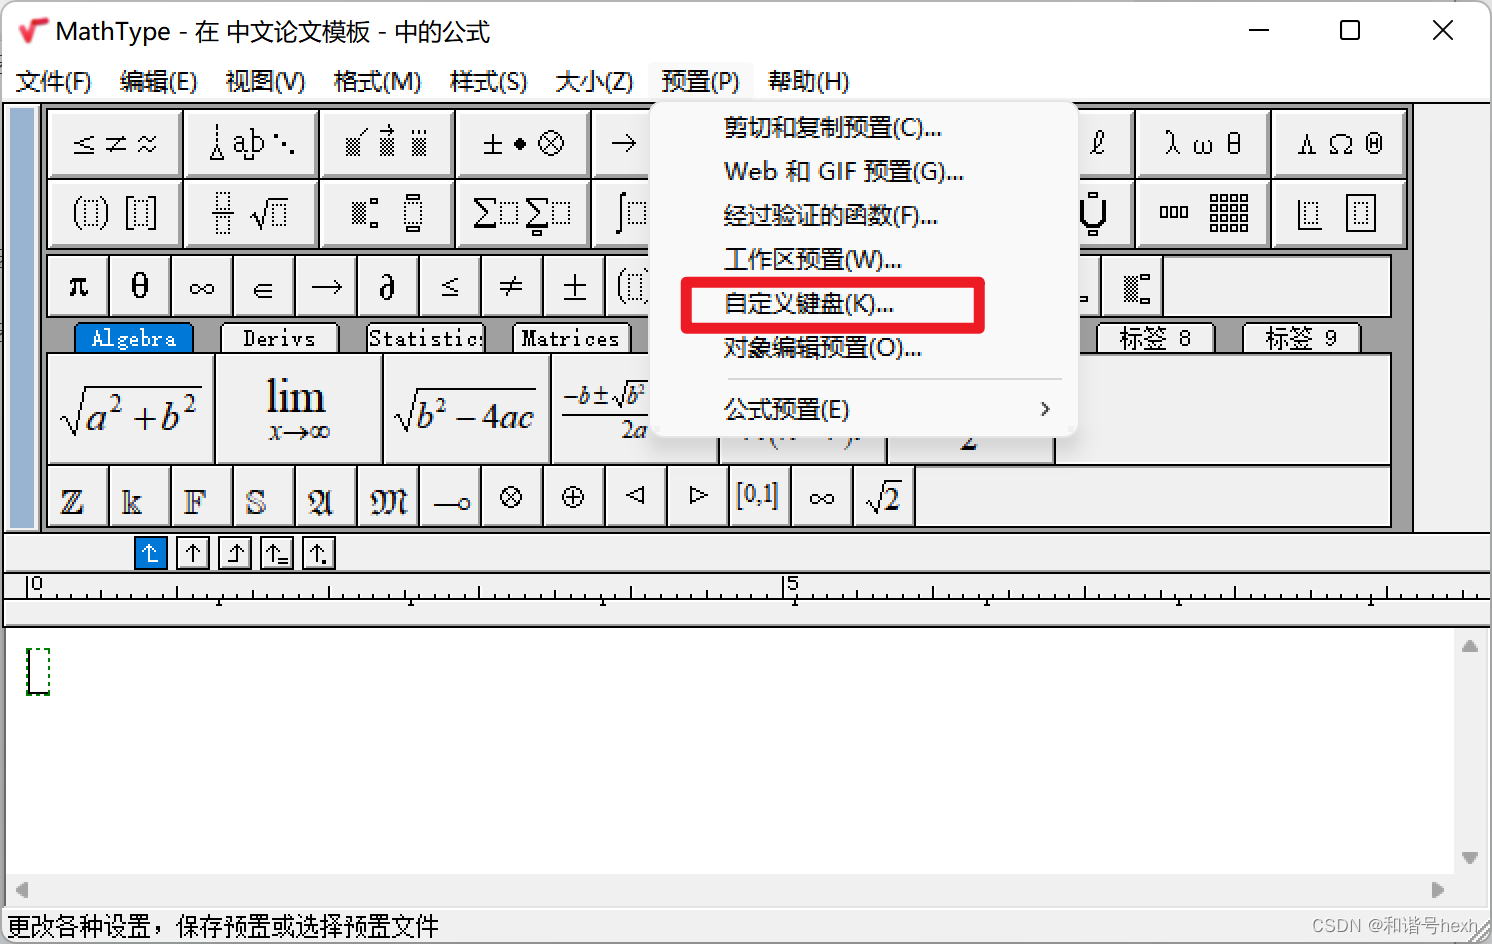Insert the plus-minus symbol
The width and height of the screenshot is (1492, 944).
coord(573,286)
